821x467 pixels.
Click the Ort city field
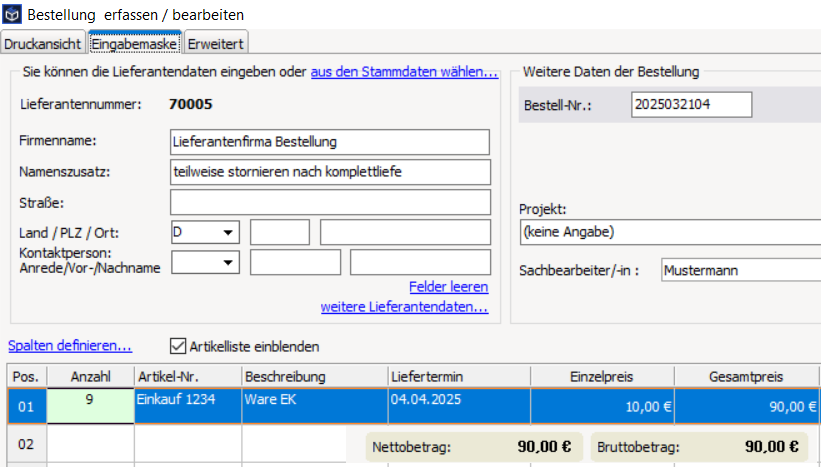pyautogui.click(x=405, y=232)
